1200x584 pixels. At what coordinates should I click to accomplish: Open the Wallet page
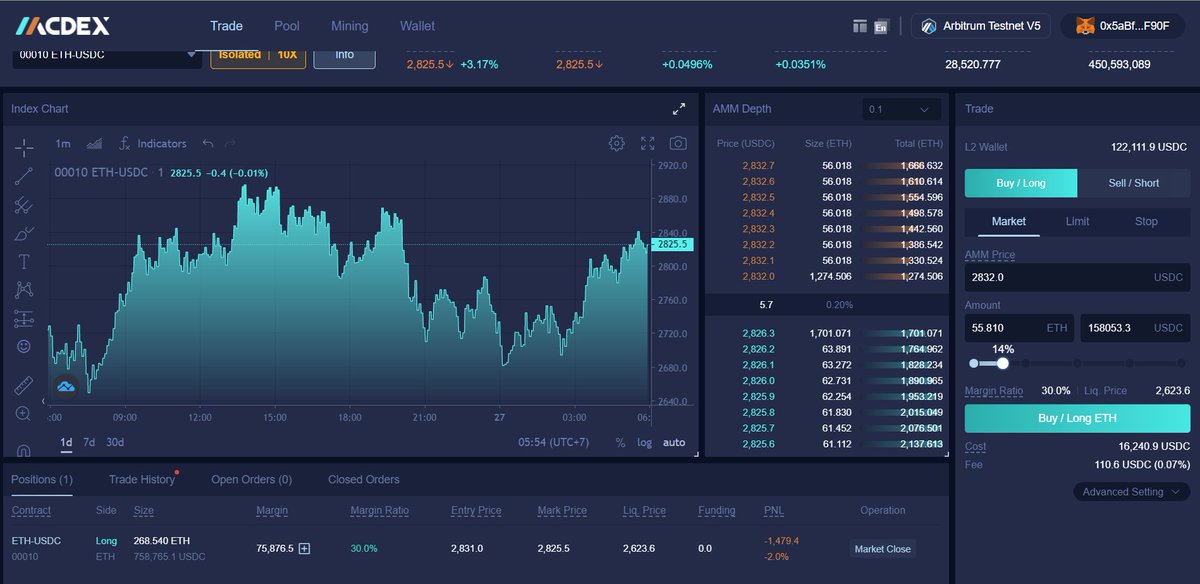click(417, 26)
